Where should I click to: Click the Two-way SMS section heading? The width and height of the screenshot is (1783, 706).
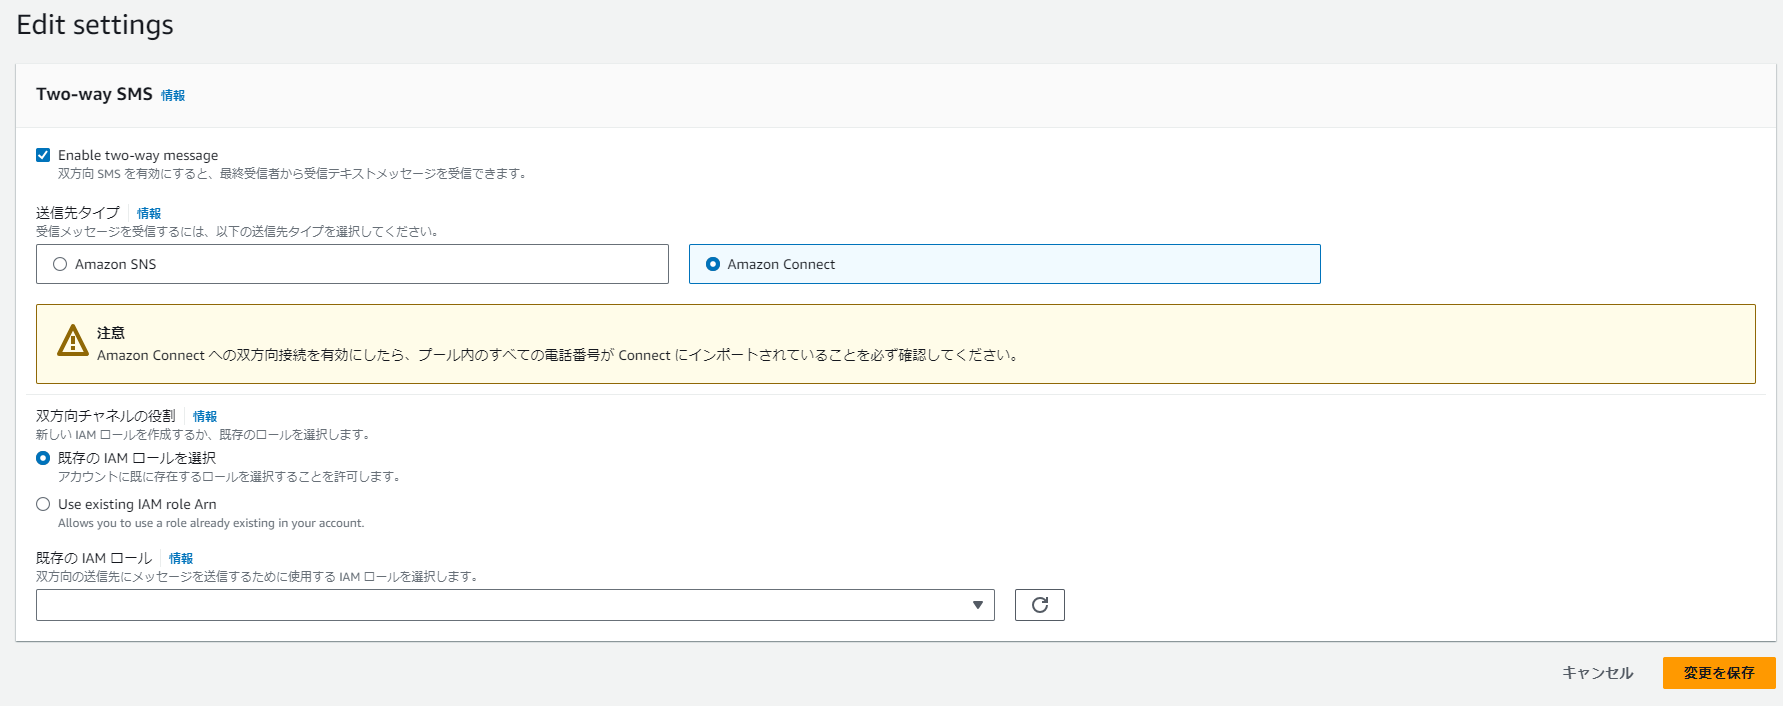(94, 94)
